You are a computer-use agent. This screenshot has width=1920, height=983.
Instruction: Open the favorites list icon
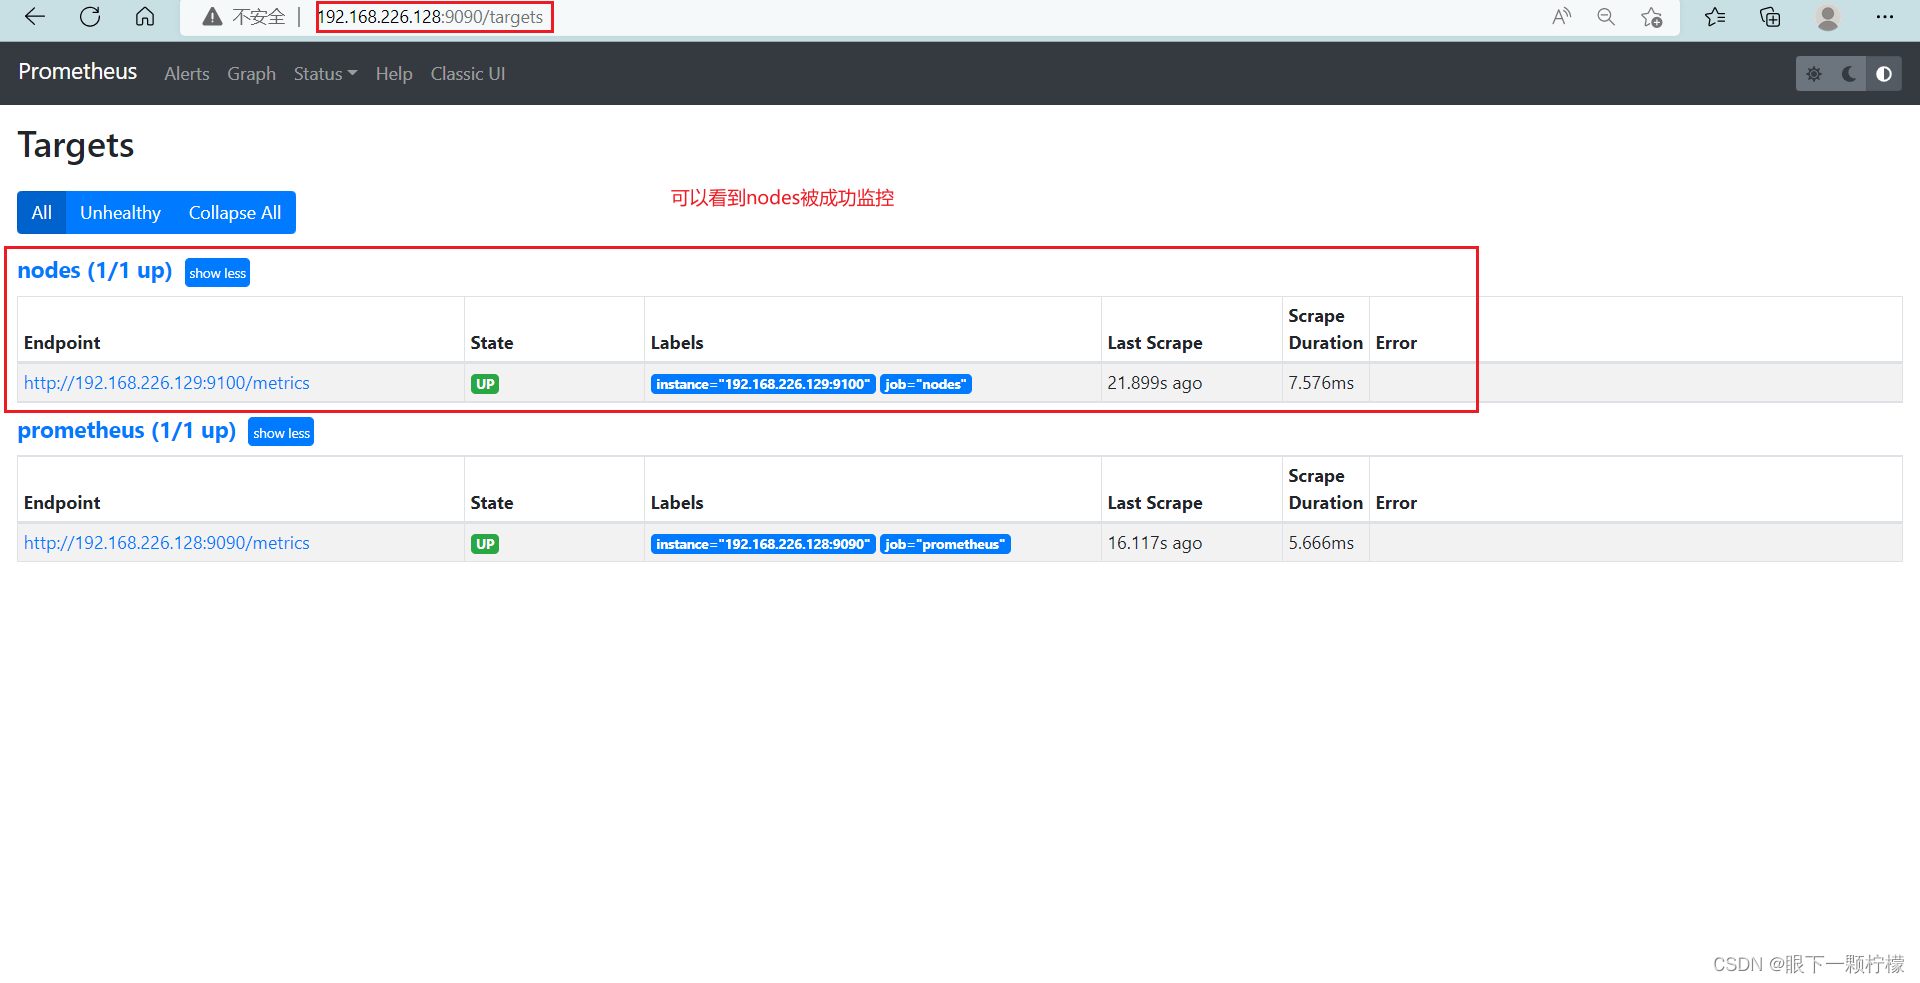point(1715,17)
